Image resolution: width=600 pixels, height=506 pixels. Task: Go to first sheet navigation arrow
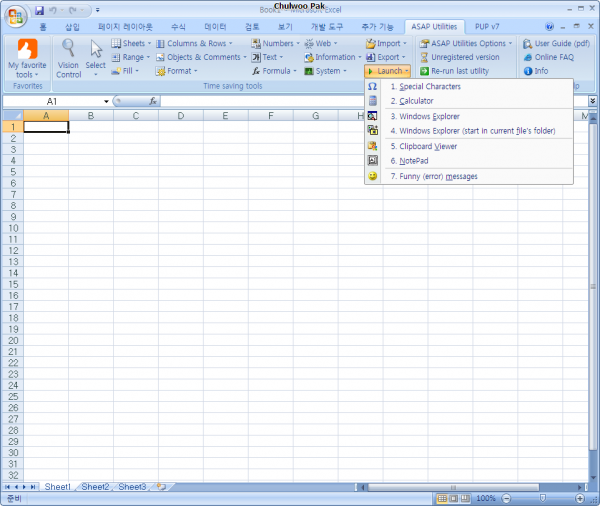click(x=7, y=487)
